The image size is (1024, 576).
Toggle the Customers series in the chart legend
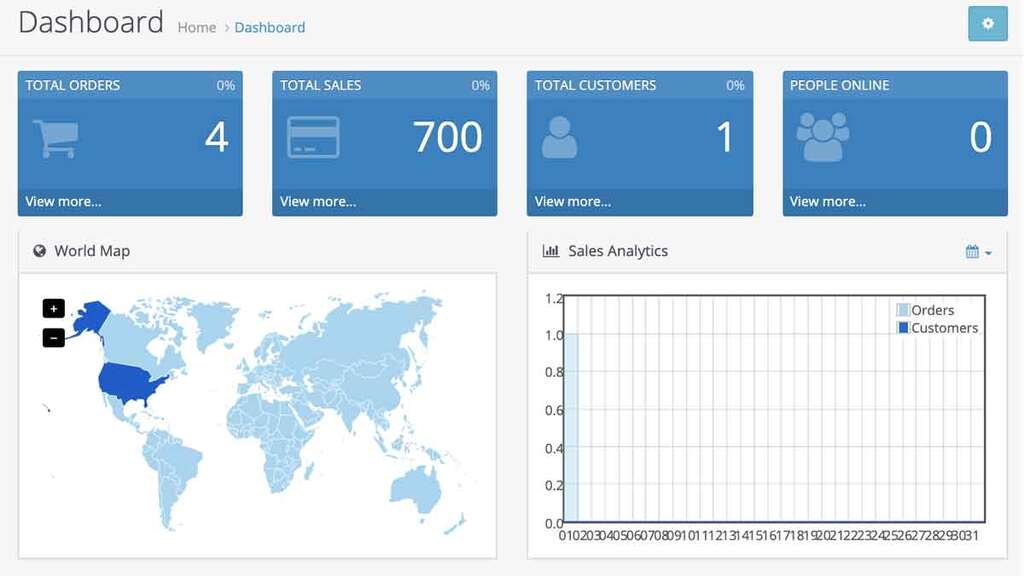[938, 327]
